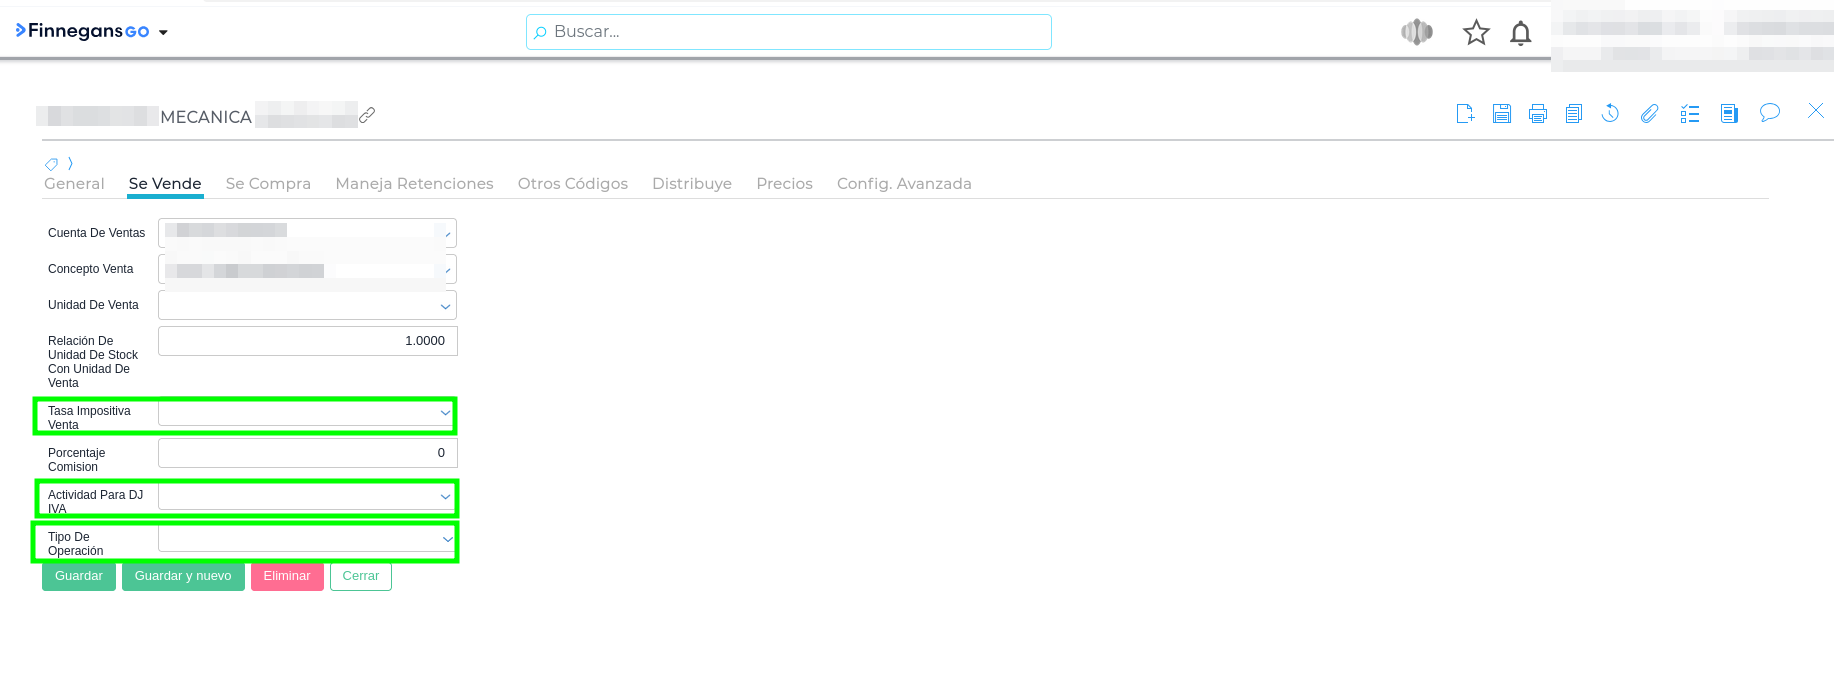Focus the Buscar search field

point(788,32)
